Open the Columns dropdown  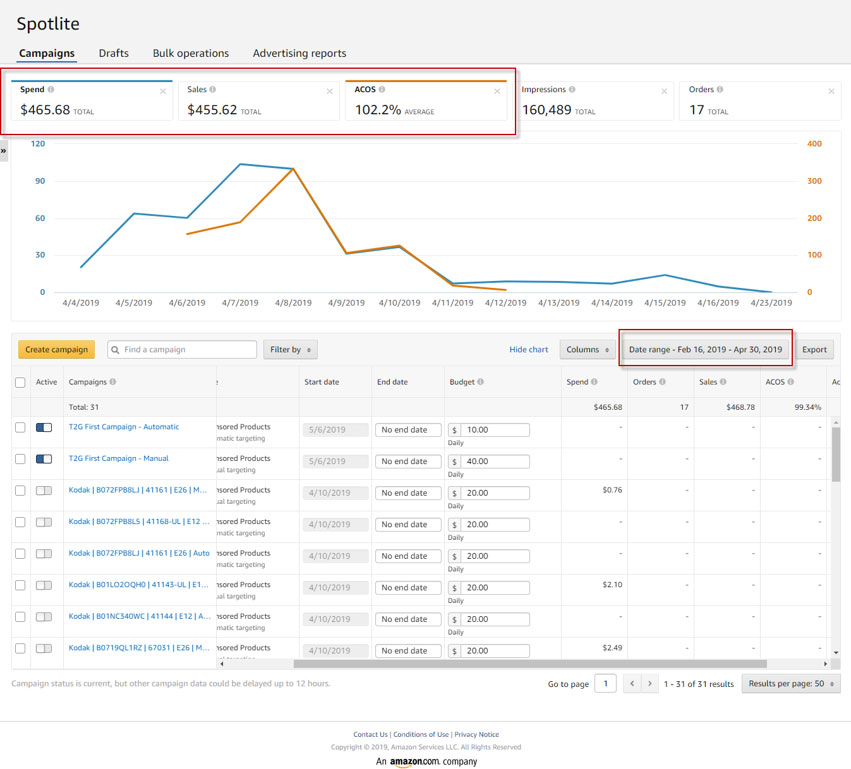[587, 350]
